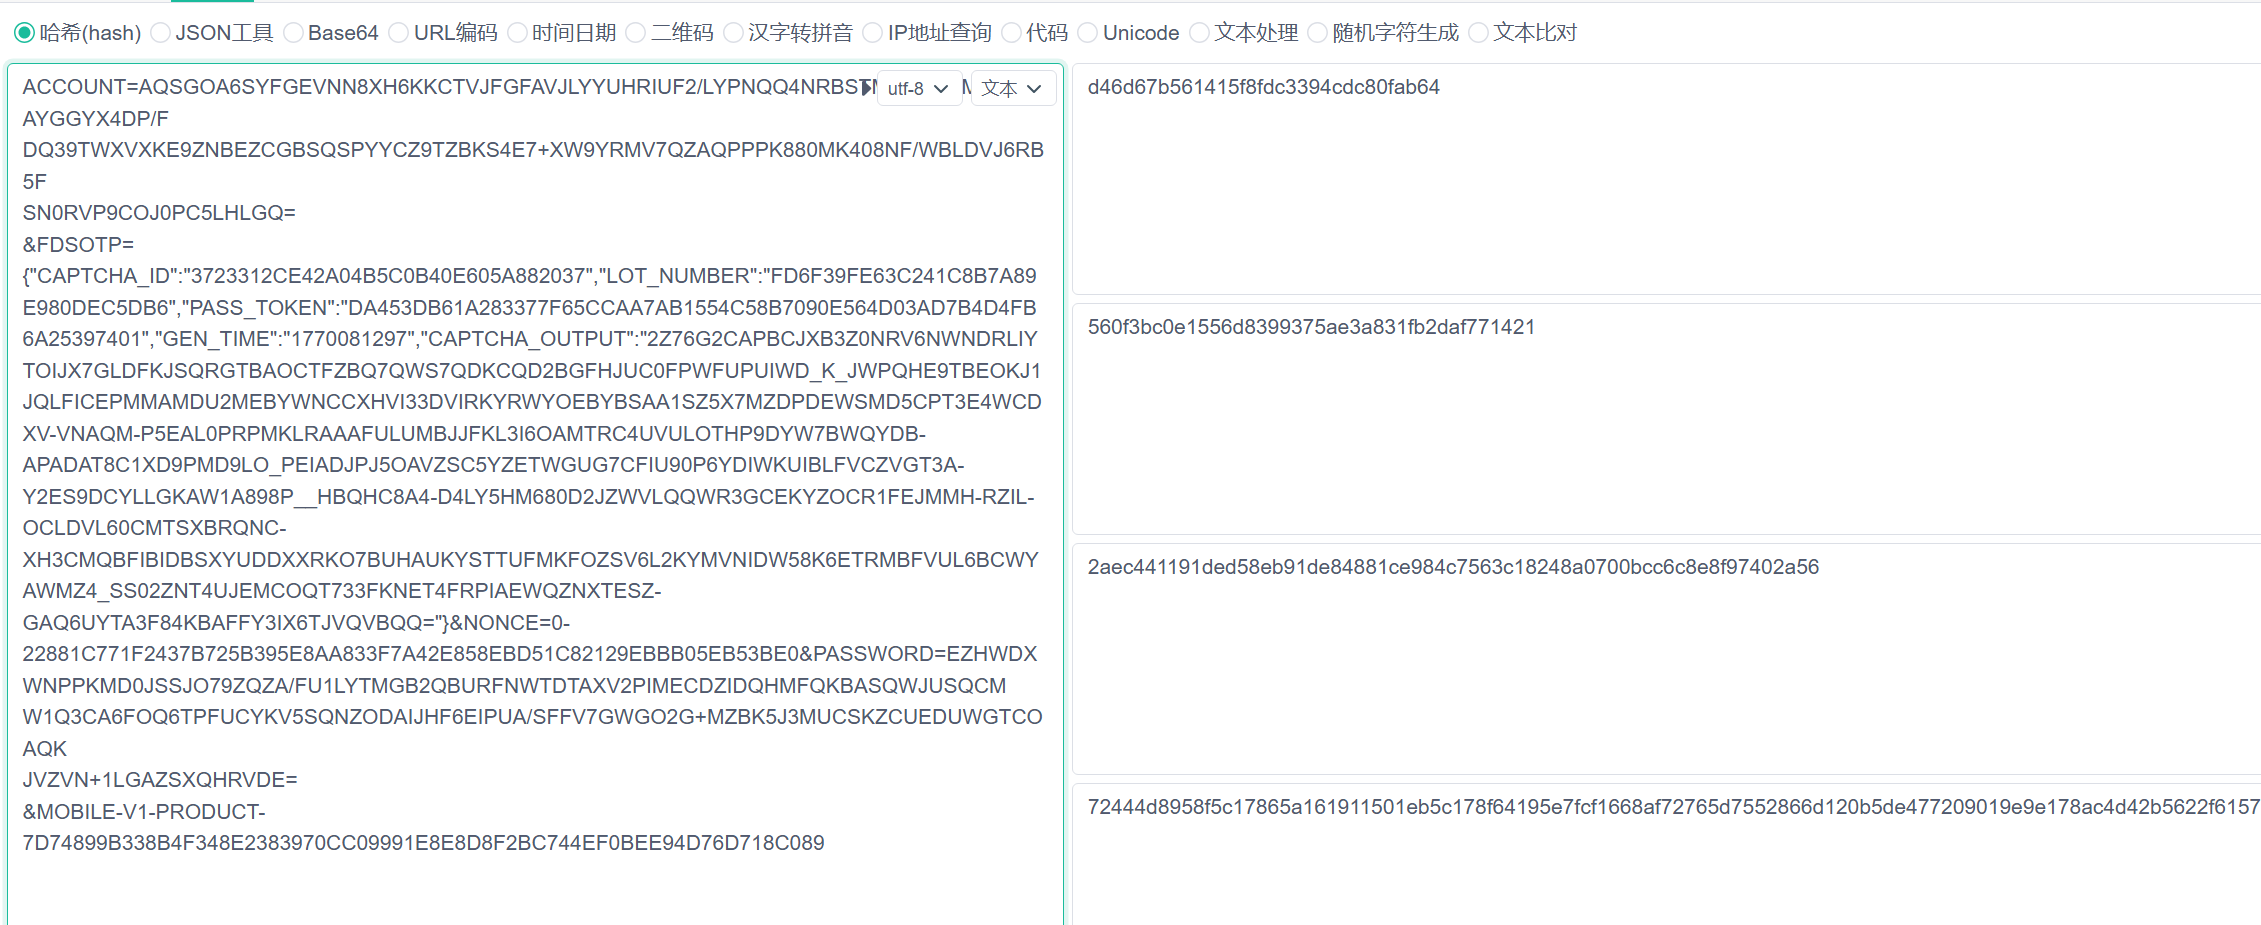
Task: Choose the IP地址查询 radio button
Action: [873, 33]
